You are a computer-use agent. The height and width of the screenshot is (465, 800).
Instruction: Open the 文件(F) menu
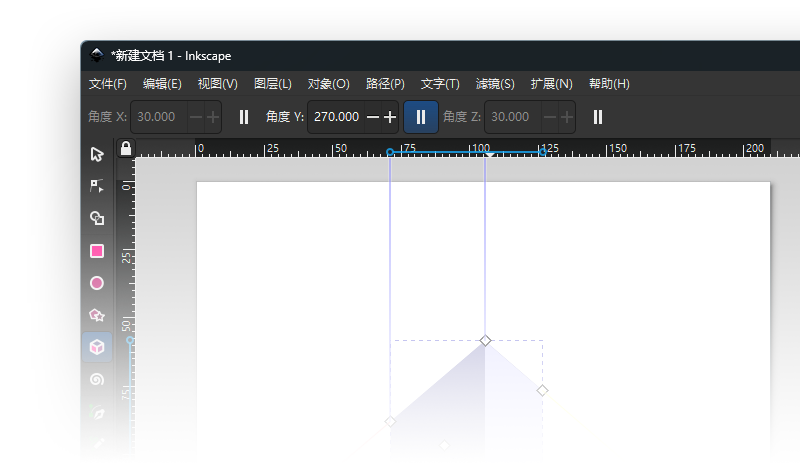click(x=108, y=84)
